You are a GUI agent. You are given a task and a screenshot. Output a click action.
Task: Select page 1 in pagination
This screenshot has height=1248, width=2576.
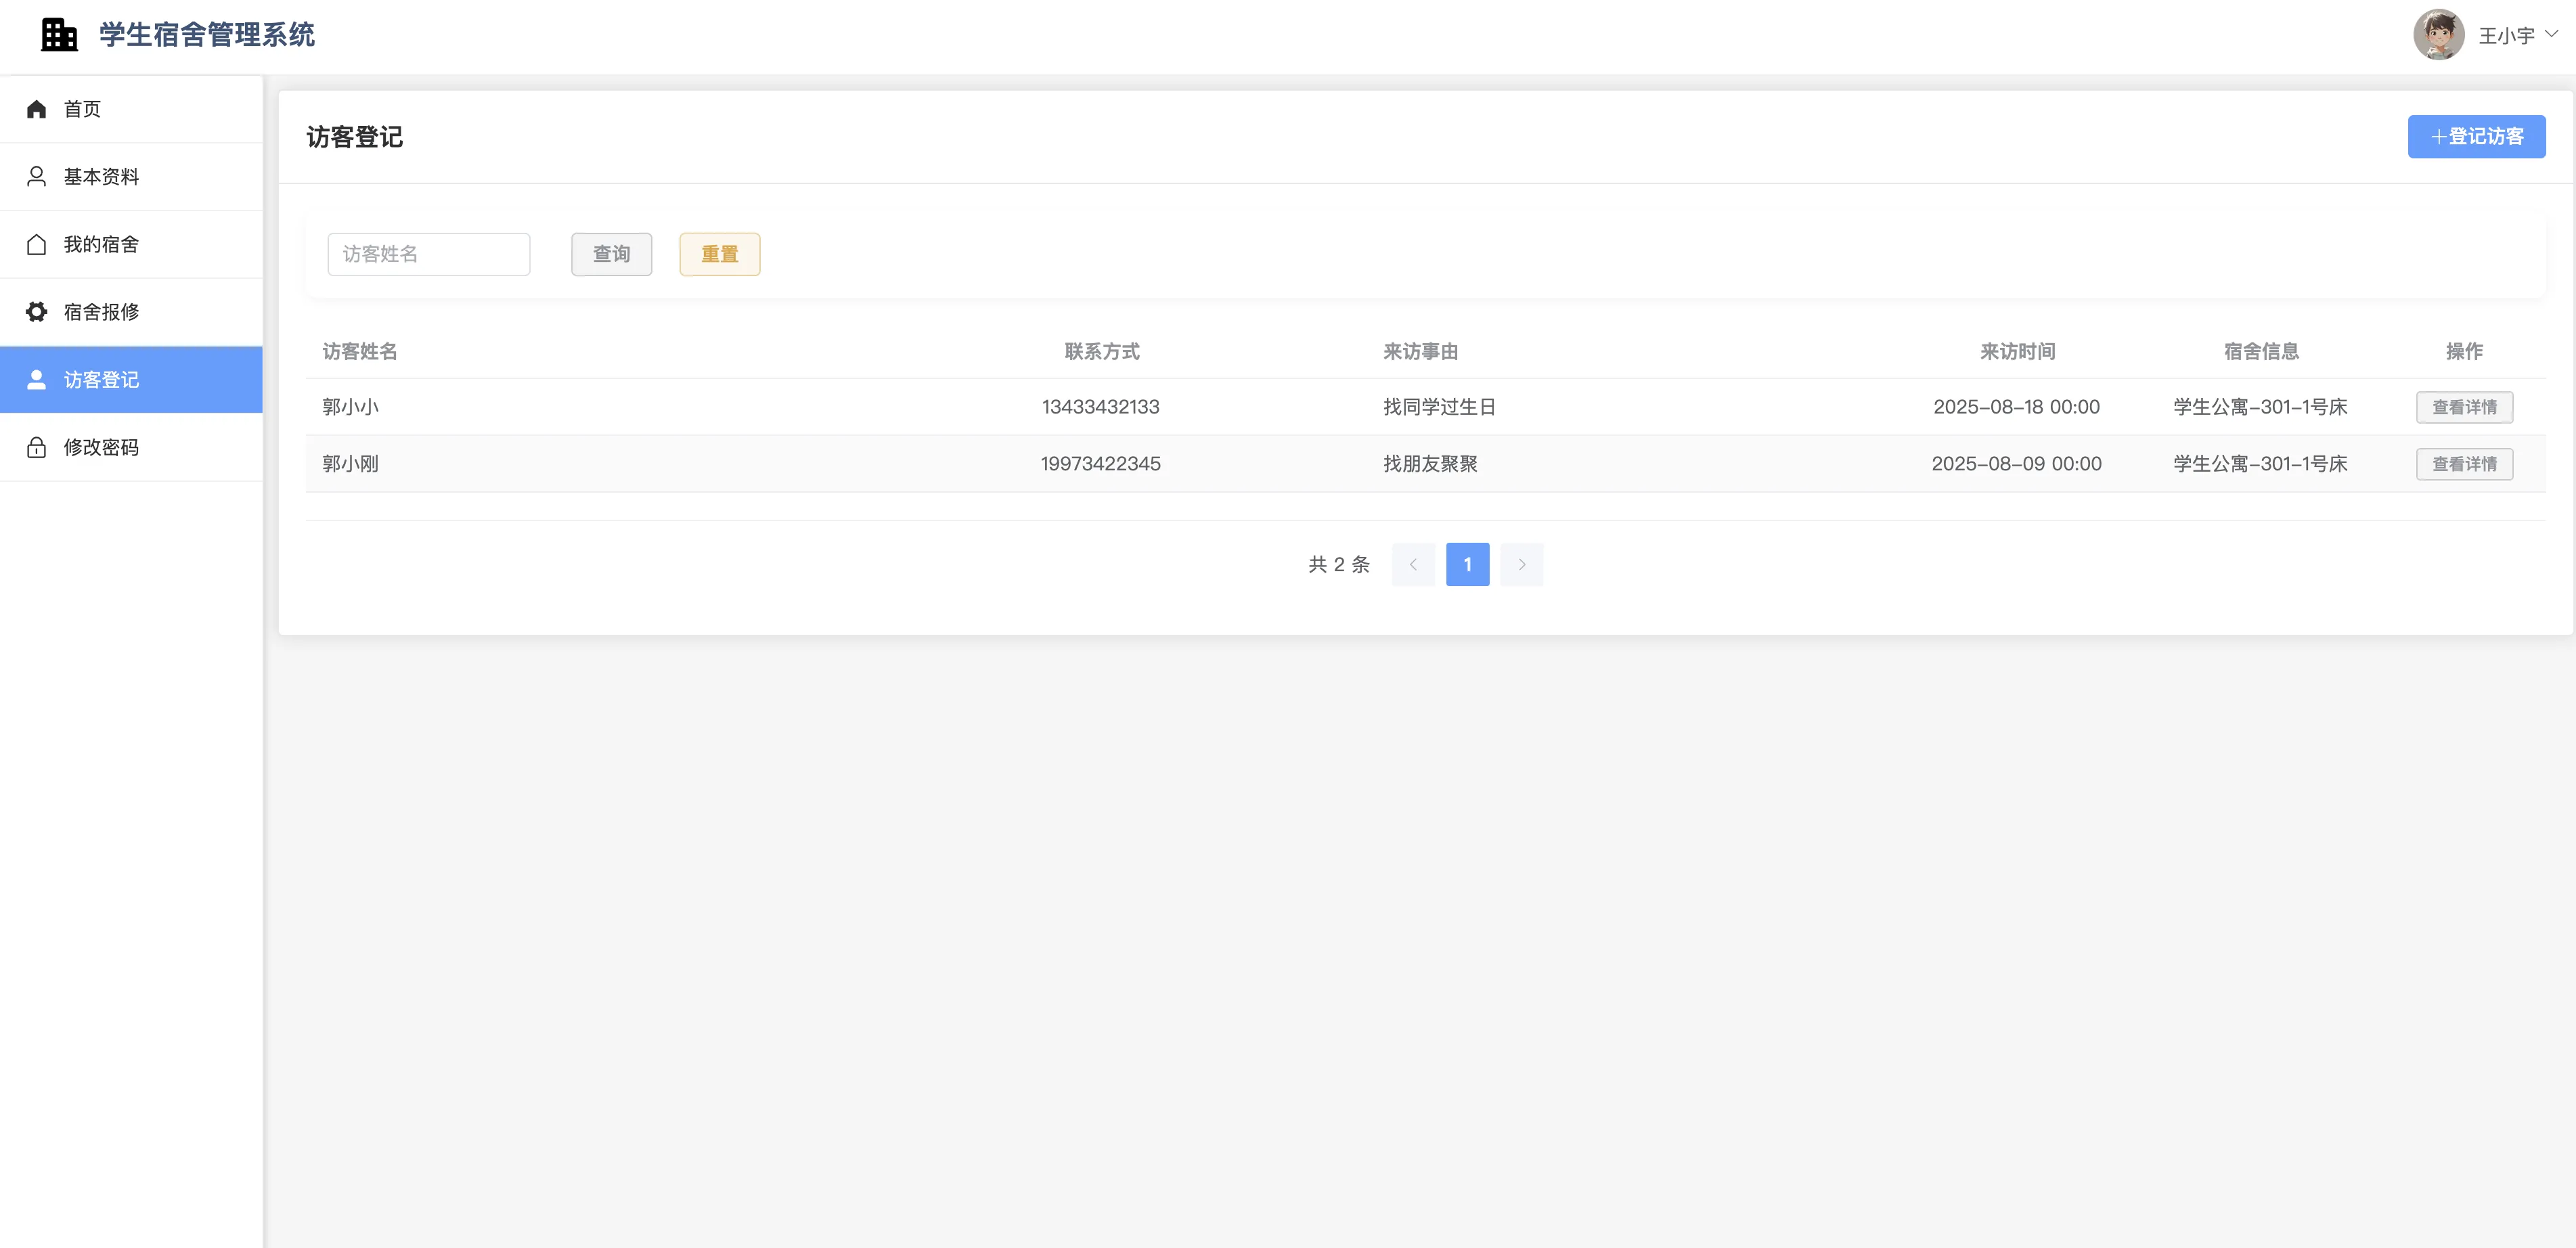tap(1467, 565)
